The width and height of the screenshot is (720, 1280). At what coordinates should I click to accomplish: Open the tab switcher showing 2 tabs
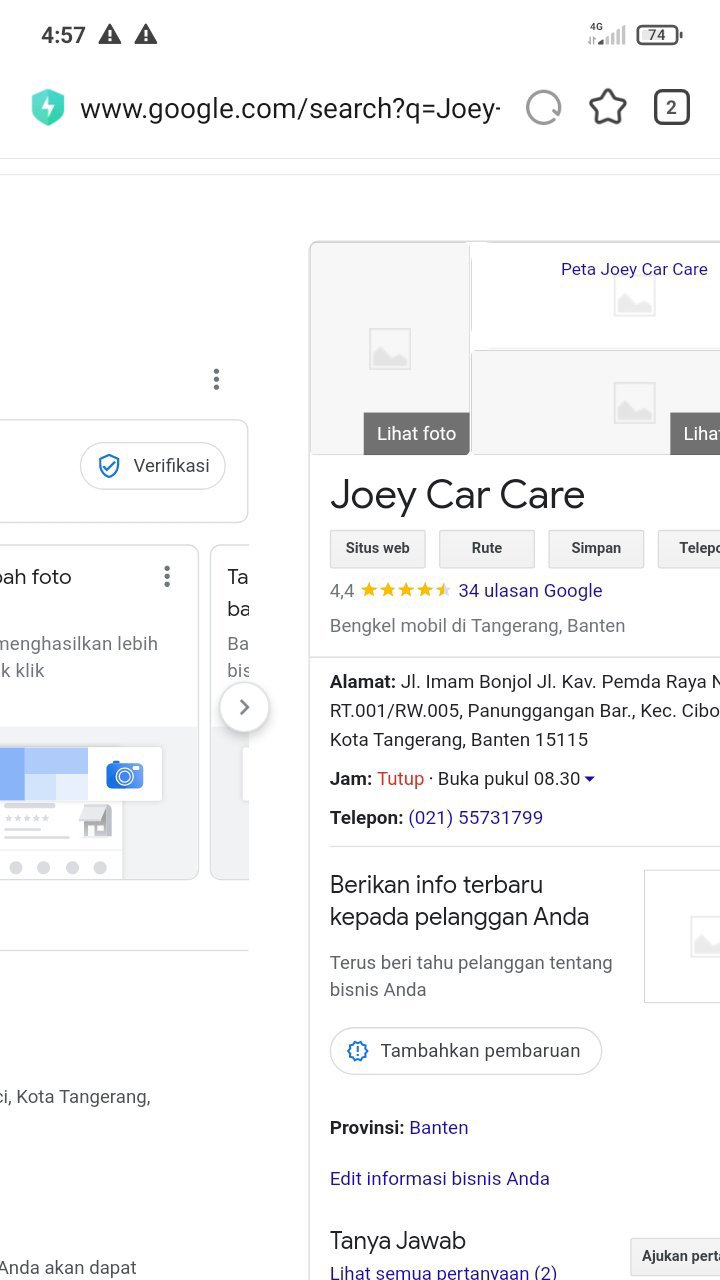point(671,108)
